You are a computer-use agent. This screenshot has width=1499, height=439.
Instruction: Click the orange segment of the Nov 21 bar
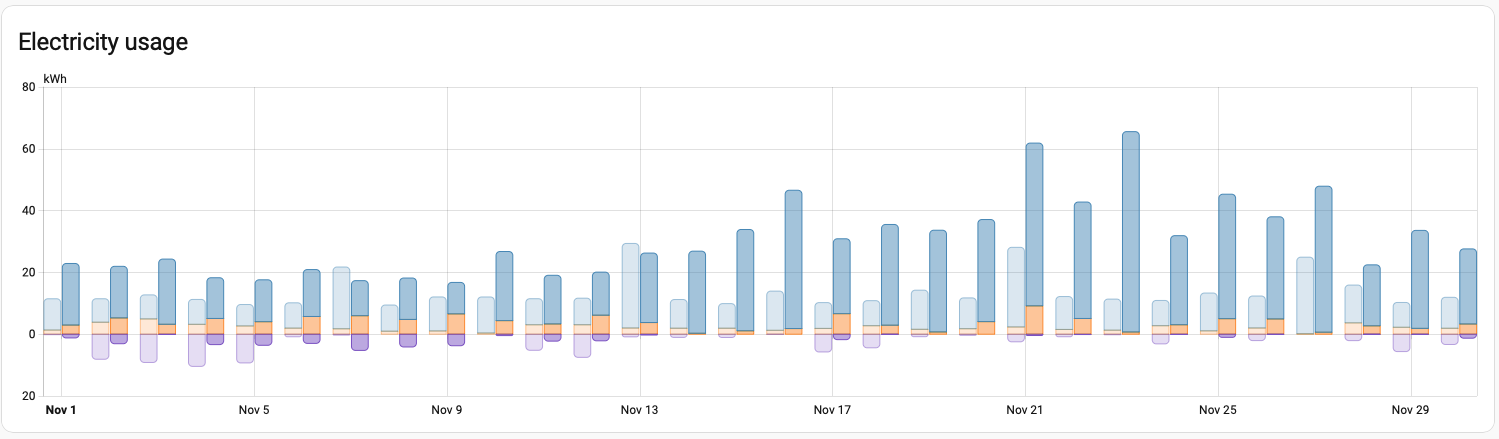coord(1034,319)
